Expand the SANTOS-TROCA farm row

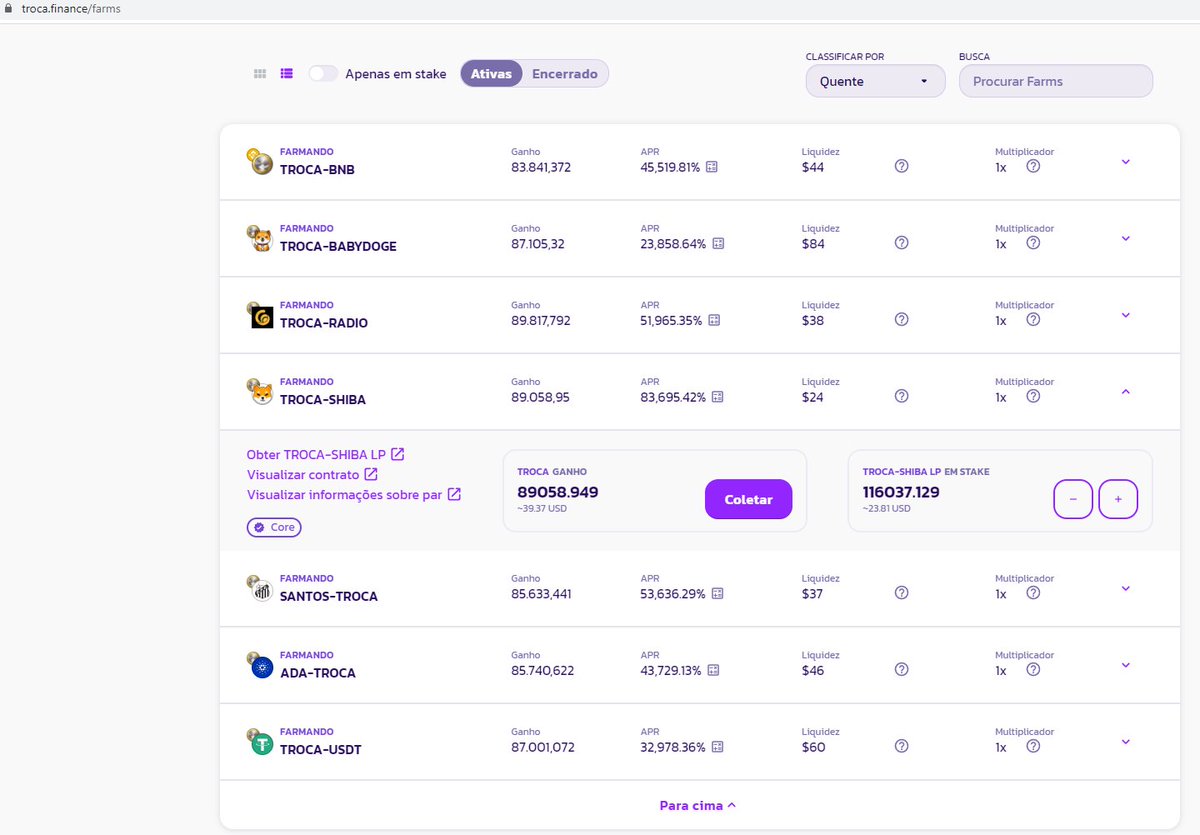click(x=1126, y=589)
